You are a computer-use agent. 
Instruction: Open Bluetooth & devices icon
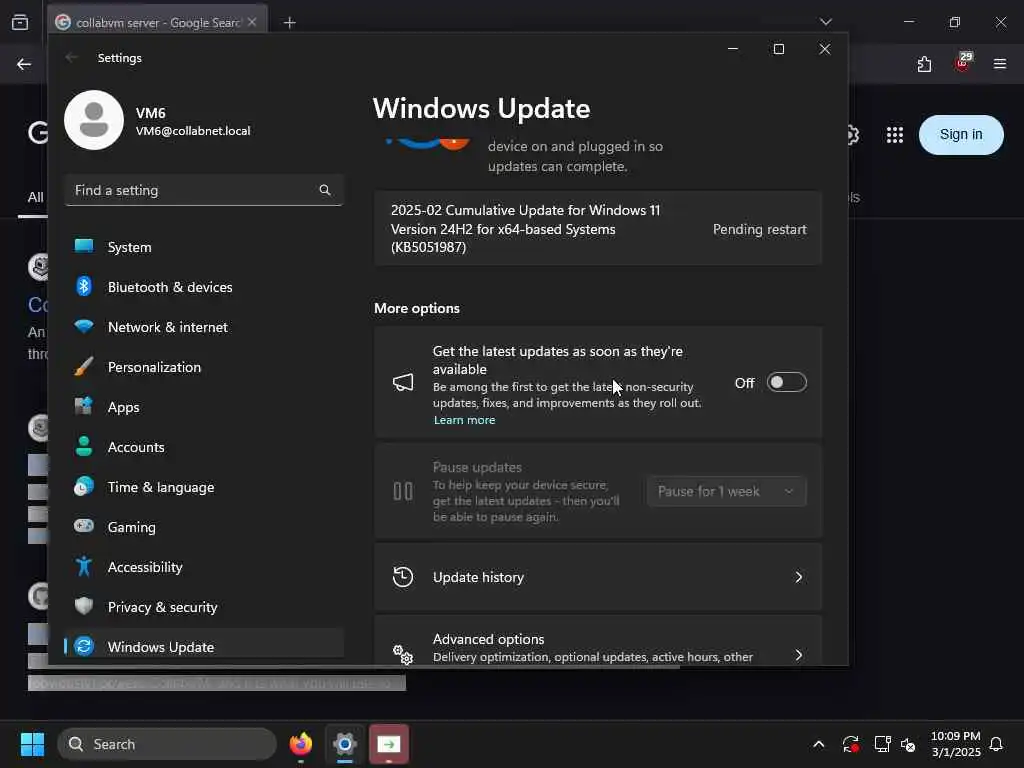pyautogui.click(x=84, y=286)
